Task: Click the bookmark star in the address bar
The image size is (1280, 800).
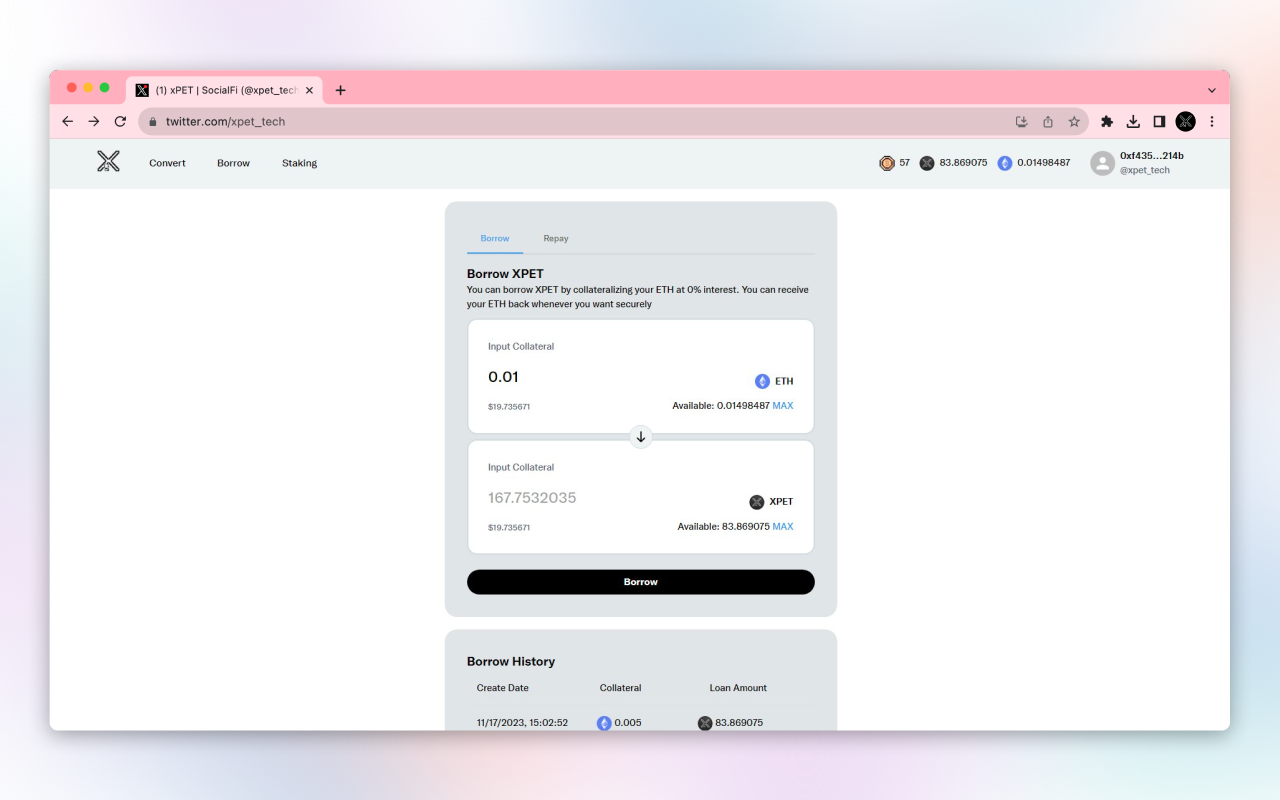Action: click(1074, 120)
